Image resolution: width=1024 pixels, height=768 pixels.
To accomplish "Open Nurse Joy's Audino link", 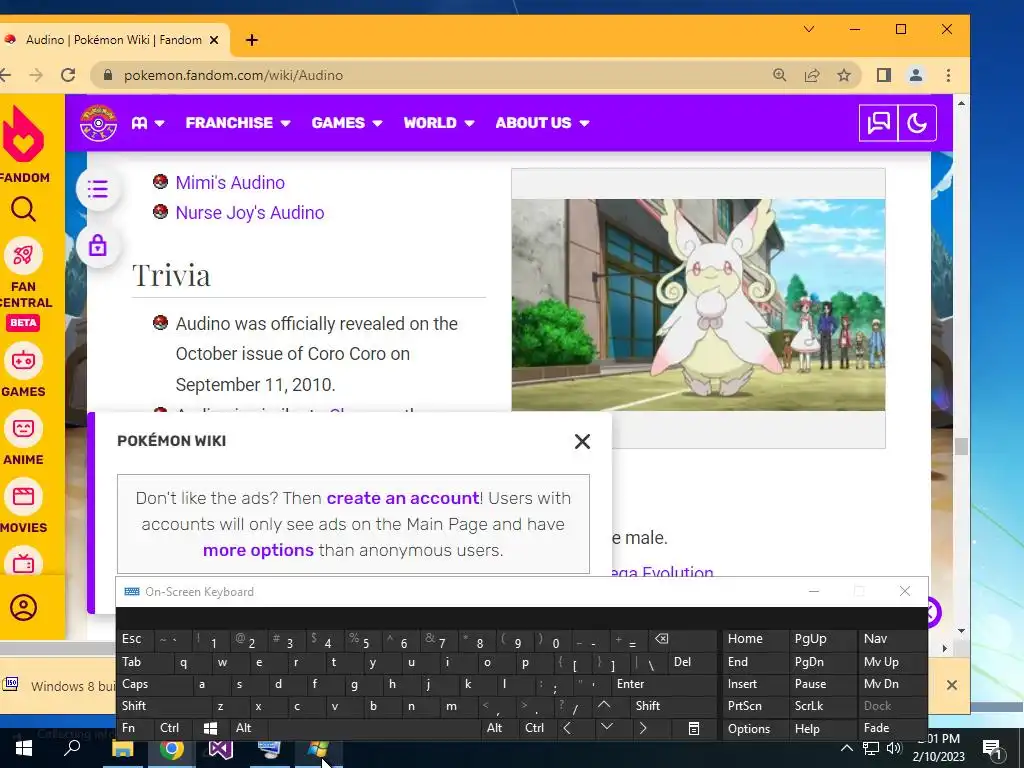I will [x=249, y=212].
